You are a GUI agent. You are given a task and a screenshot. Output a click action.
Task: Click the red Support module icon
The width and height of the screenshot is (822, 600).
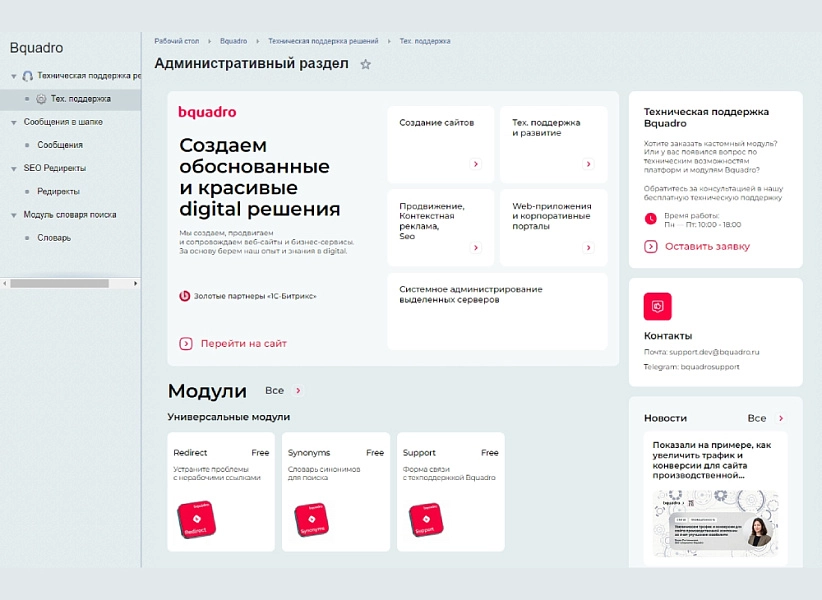(426, 519)
